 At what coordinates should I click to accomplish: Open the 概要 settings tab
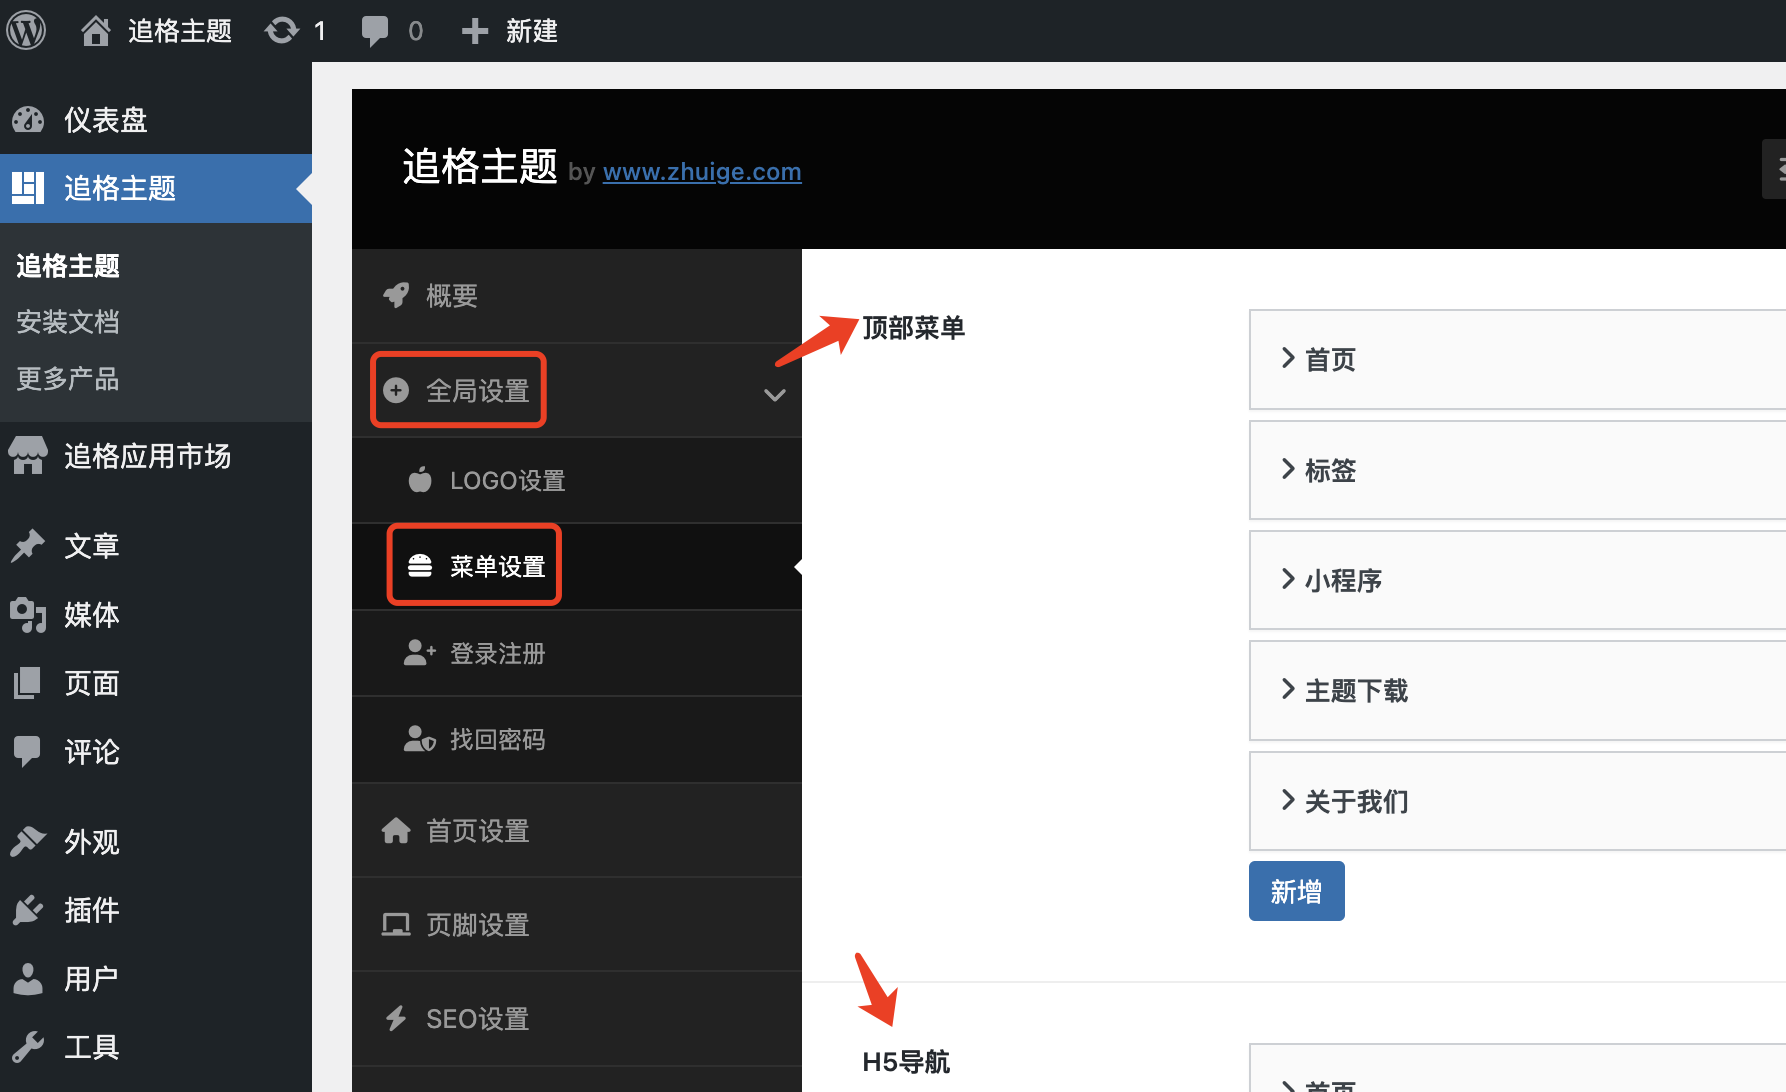[x=577, y=296]
